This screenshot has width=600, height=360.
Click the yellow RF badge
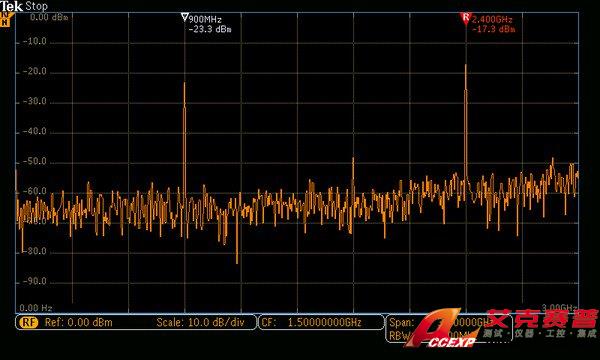coord(29,323)
